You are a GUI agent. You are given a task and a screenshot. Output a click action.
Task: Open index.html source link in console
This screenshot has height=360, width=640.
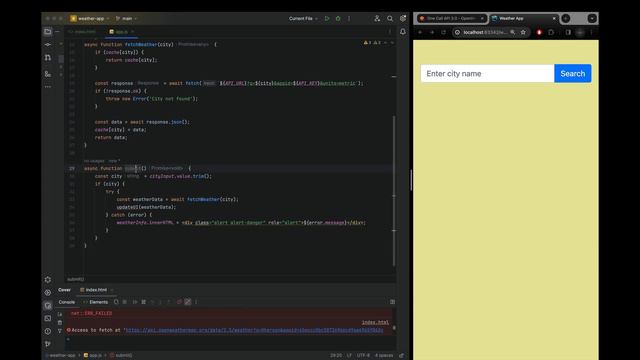pyautogui.click(x=375, y=322)
